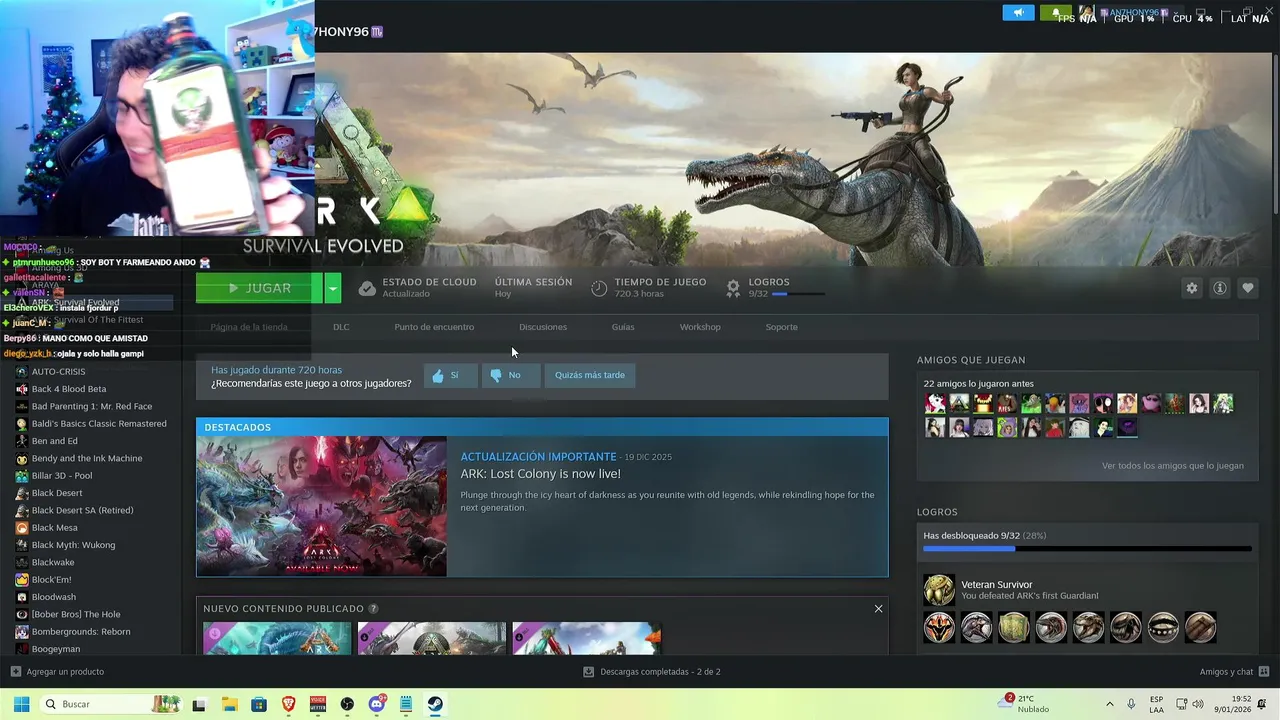Open ARK: Lost Colony featured news image
Viewport: 1280px width, 720px height.
322,506
